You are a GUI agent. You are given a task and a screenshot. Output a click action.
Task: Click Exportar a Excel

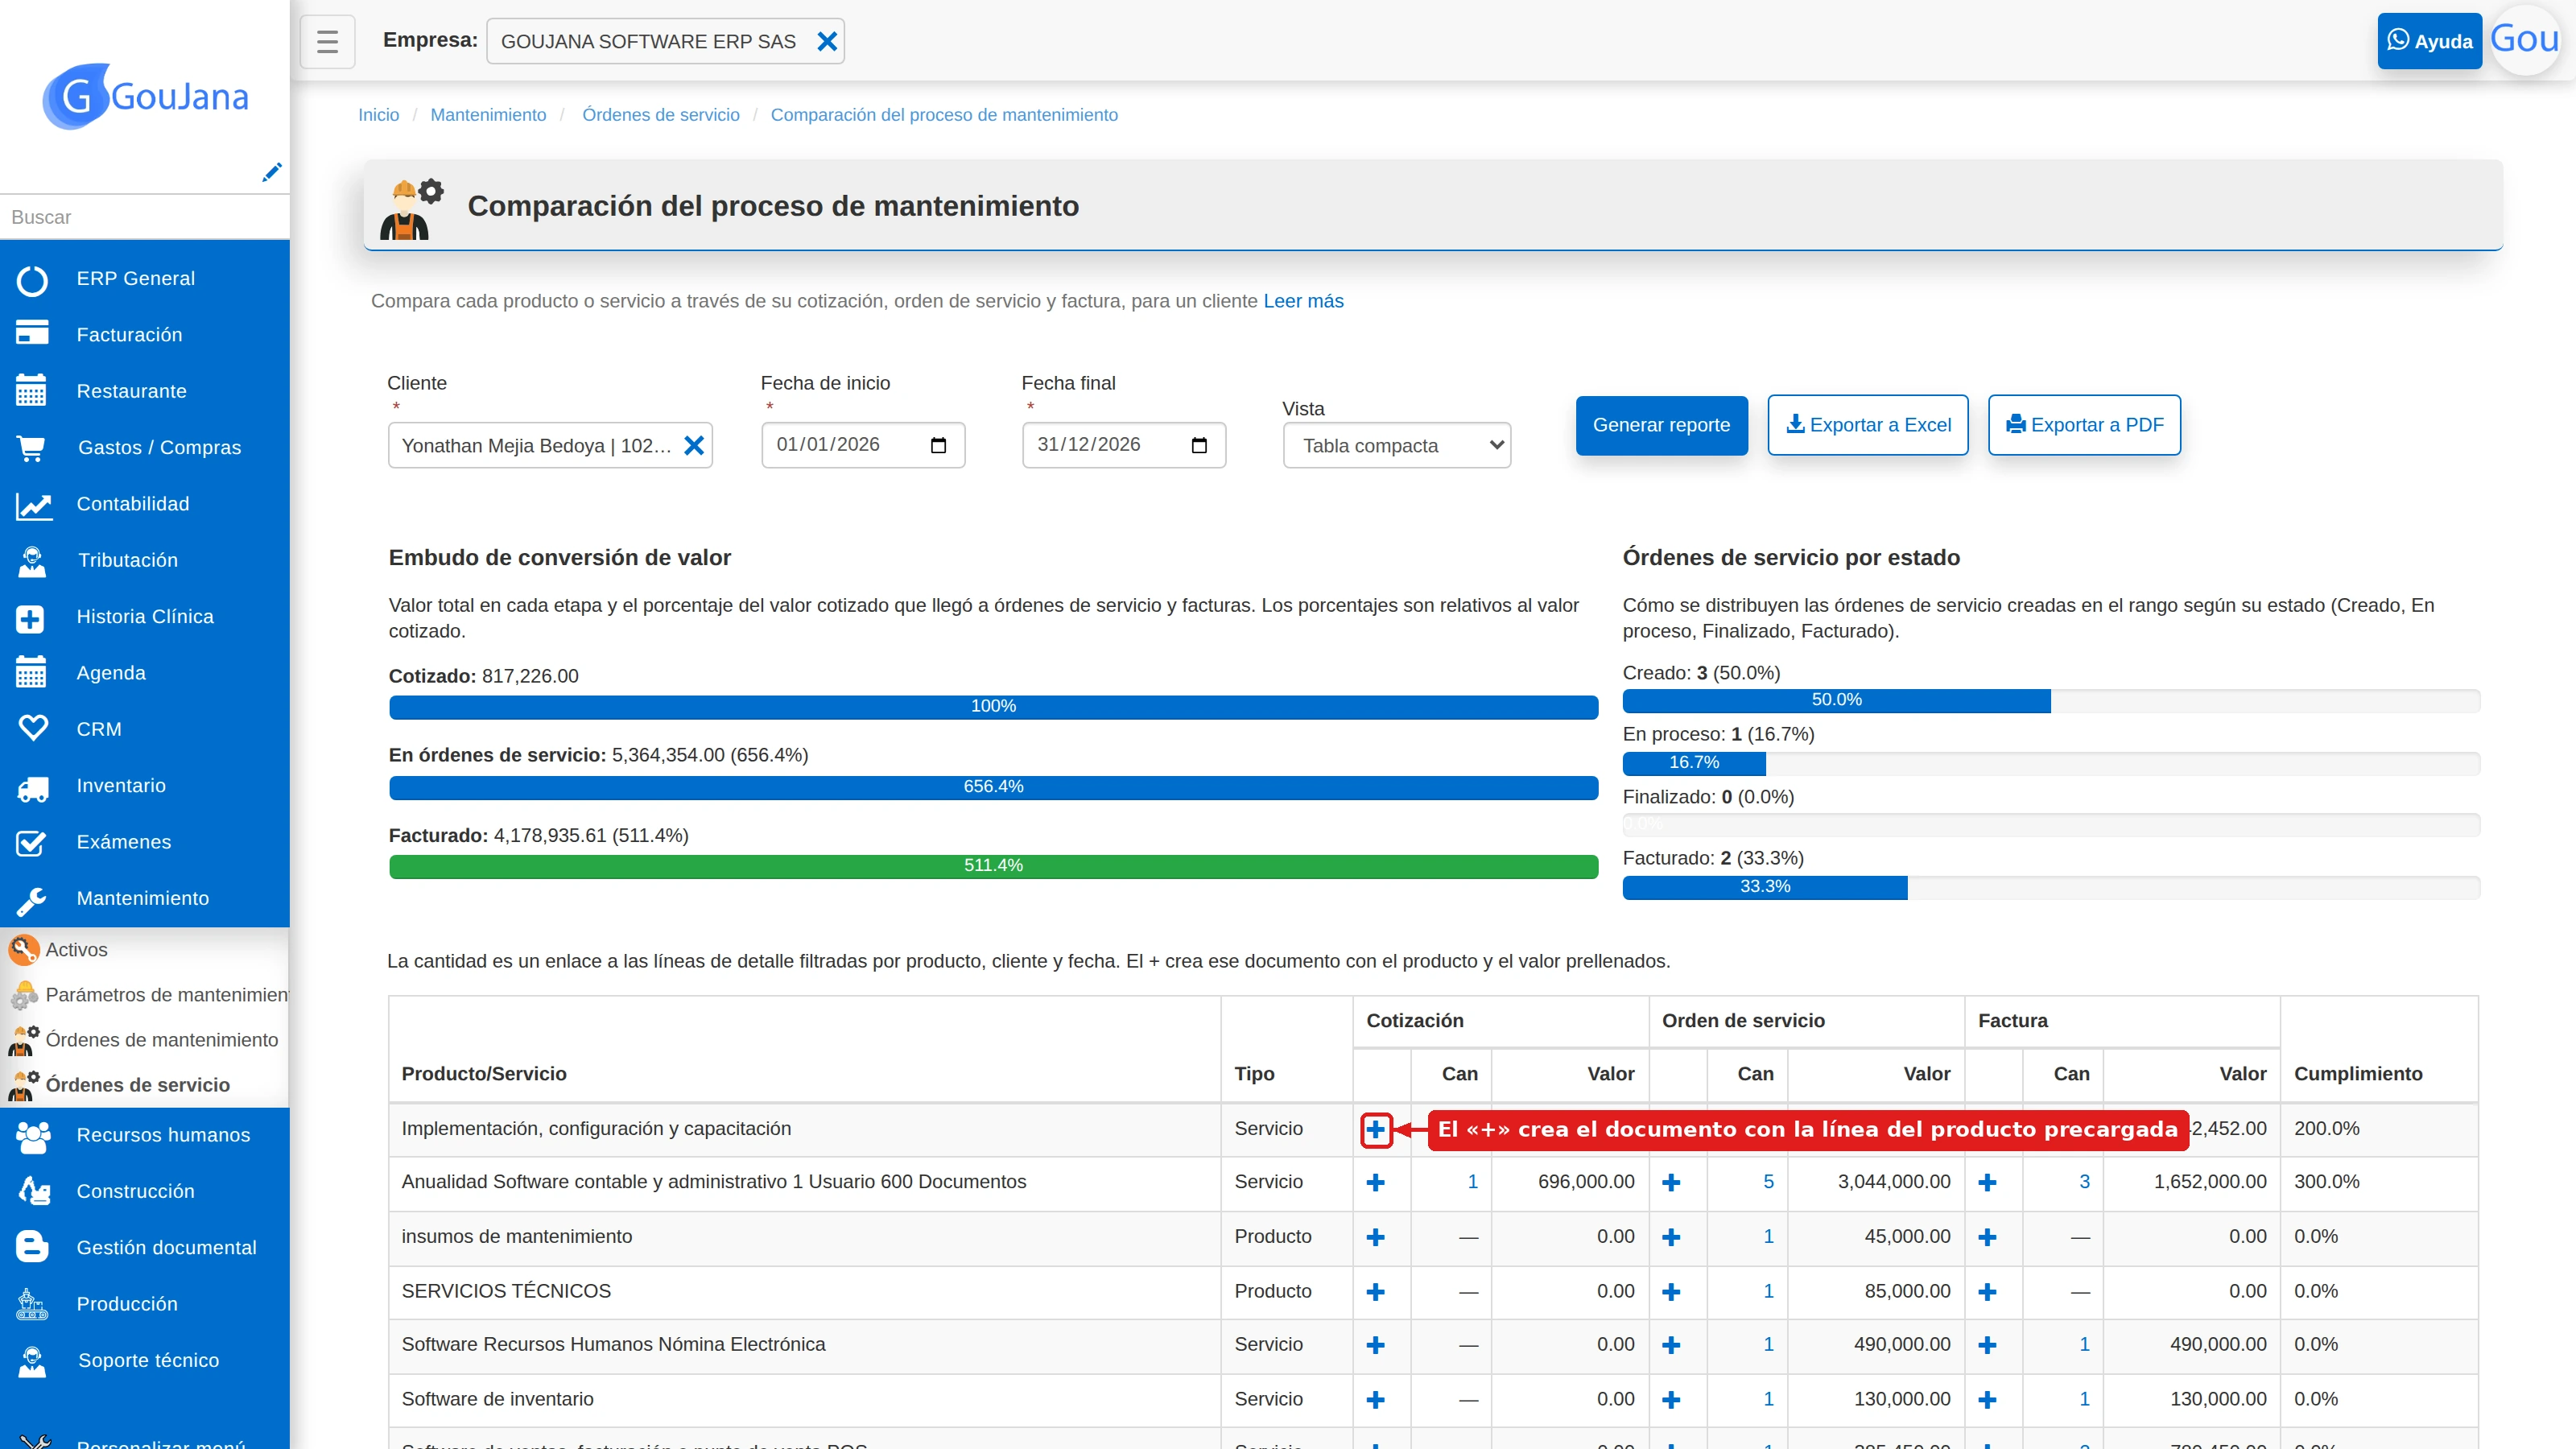coord(1868,425)
